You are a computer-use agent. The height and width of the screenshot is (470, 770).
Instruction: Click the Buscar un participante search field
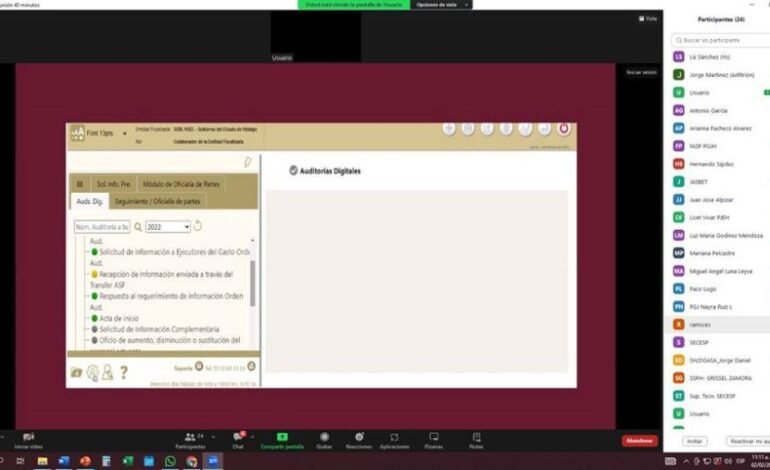click(x=720, y=40)
